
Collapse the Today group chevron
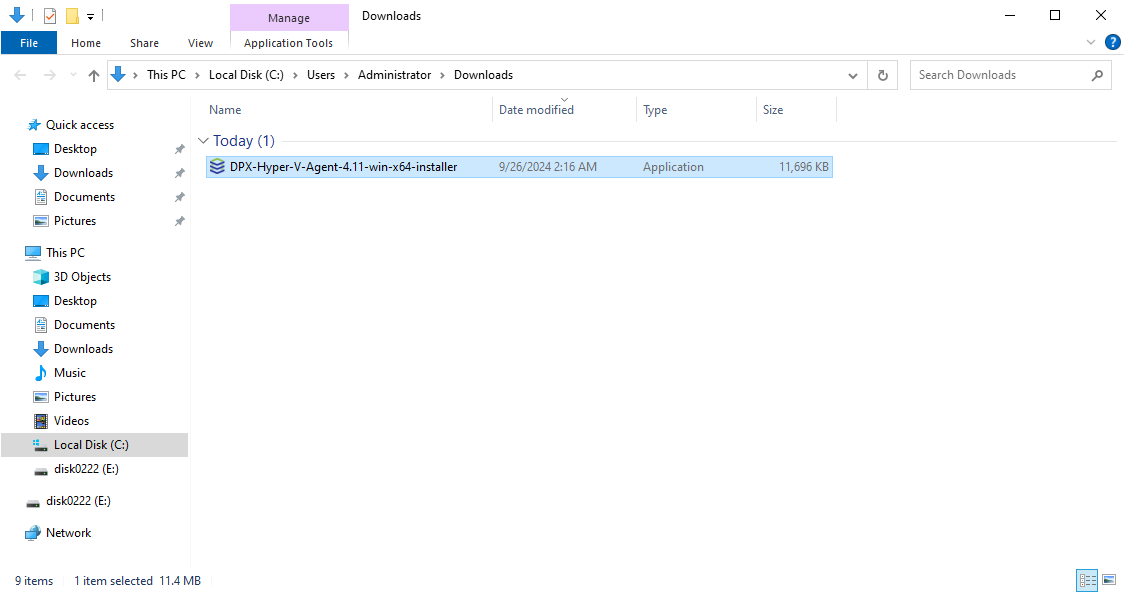tap(203, 141)
